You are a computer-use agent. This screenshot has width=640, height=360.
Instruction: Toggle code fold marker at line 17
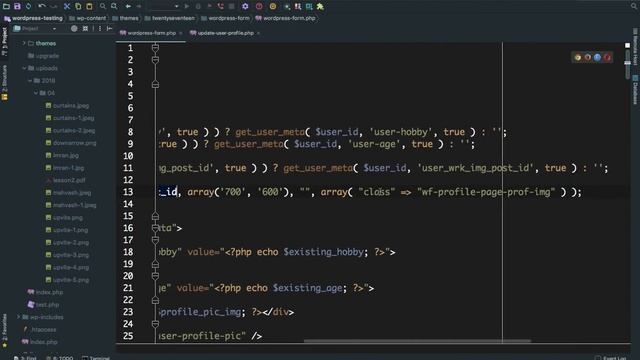click(x=155, y=240)
